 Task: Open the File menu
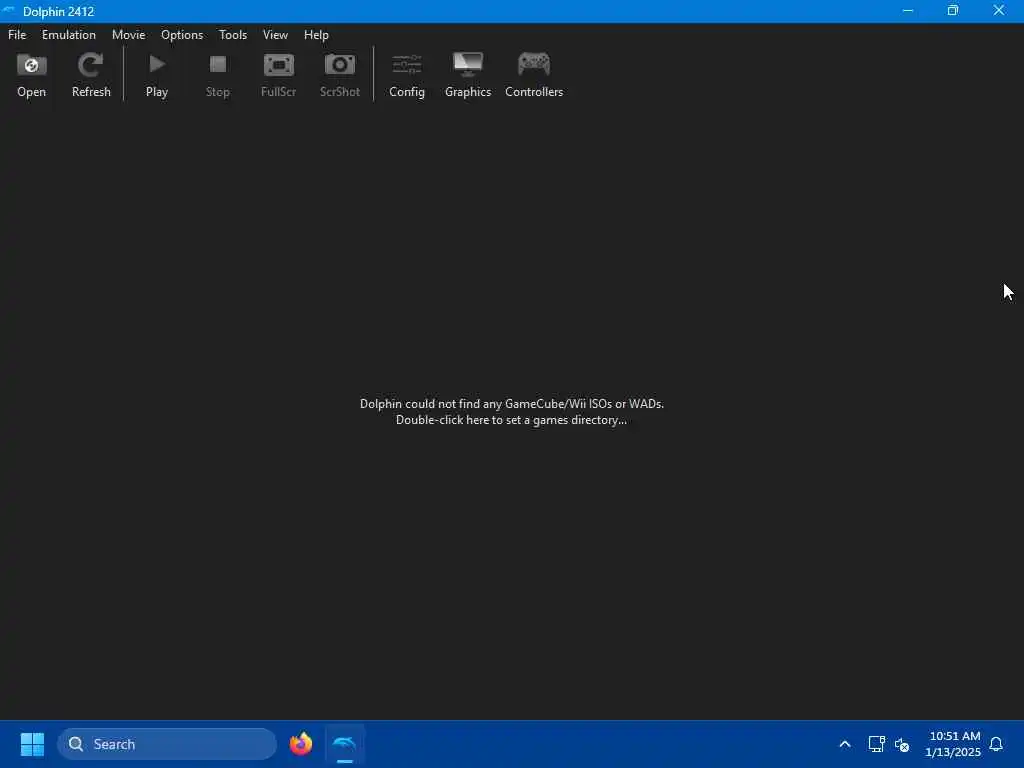point(17,35)
